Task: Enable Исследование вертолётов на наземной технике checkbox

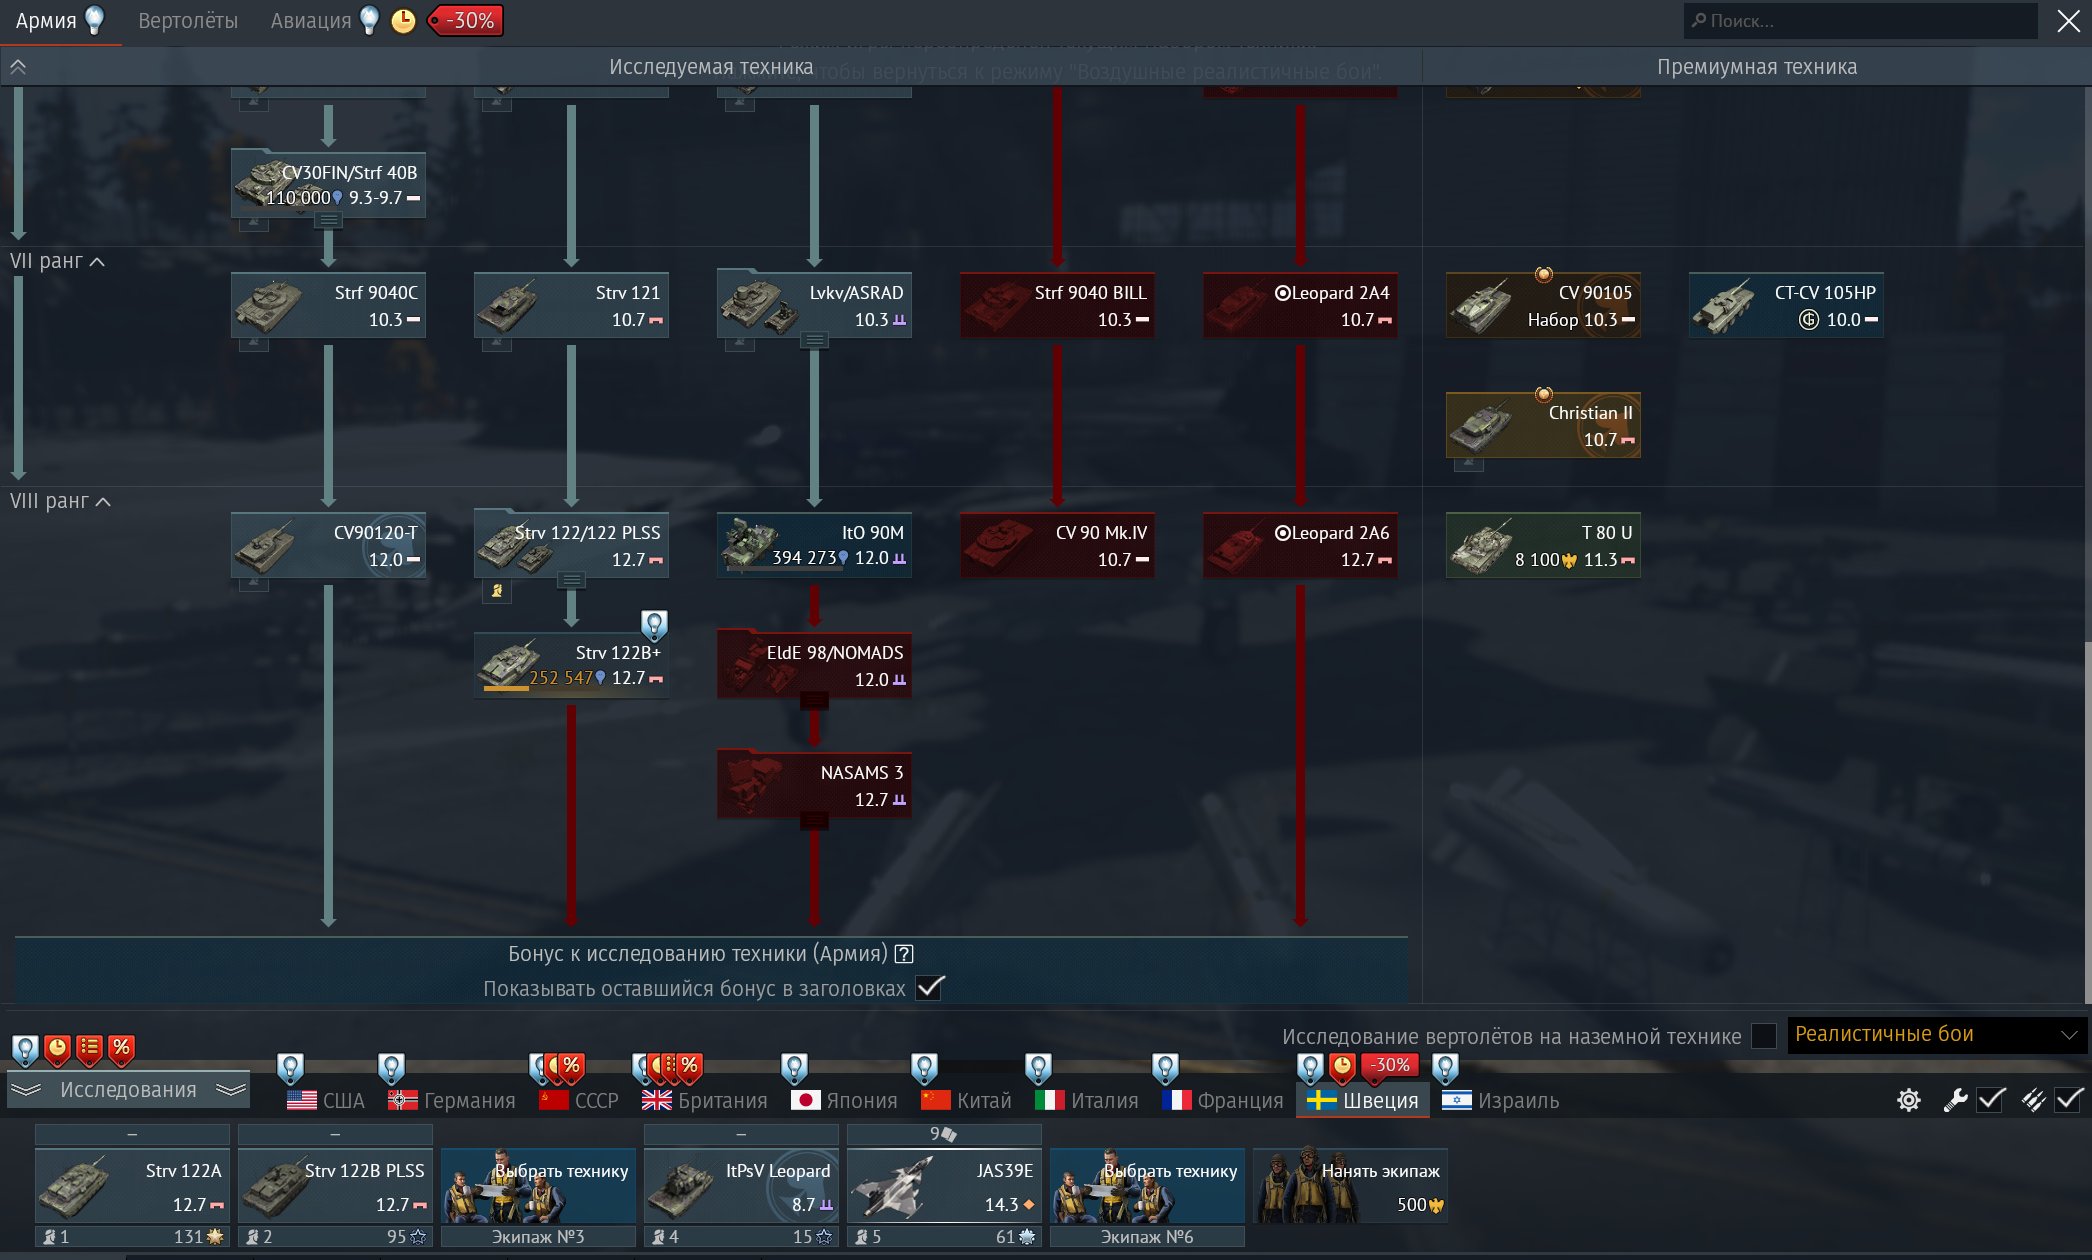Action: pos(1764,1036)
